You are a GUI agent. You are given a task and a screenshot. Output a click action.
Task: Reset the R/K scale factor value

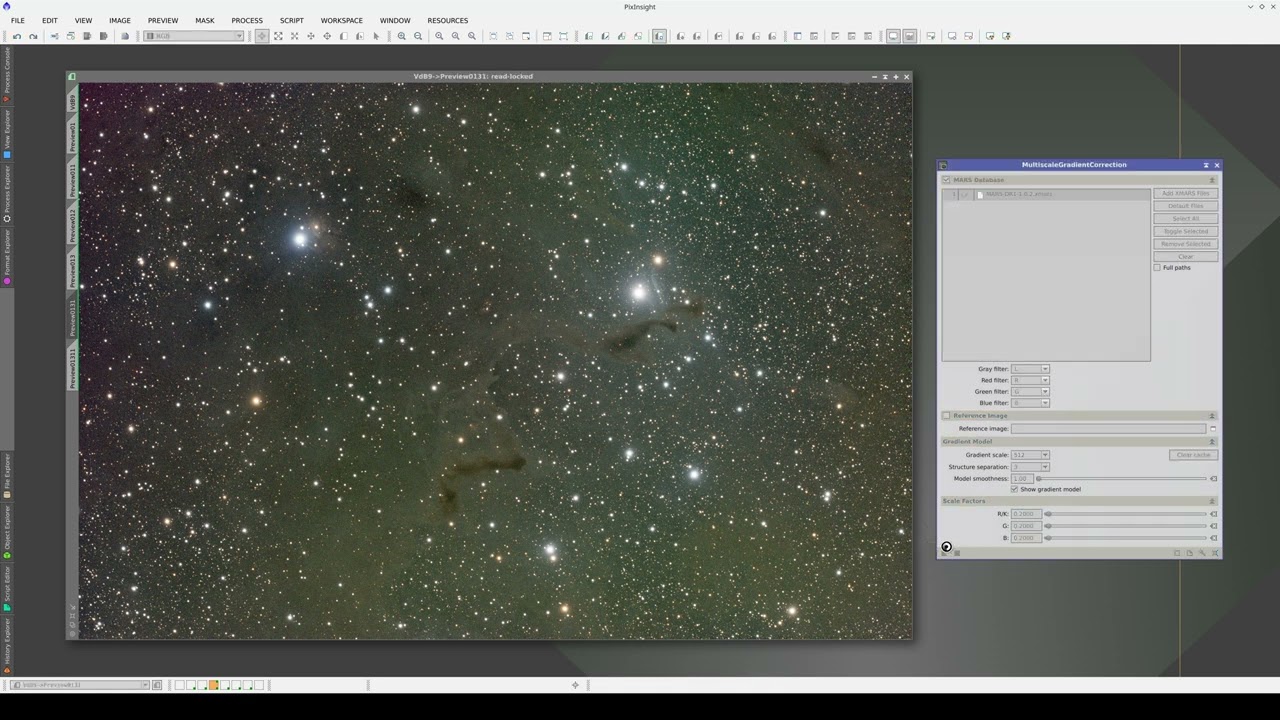pyautogui.click(x=1213, y=514)
